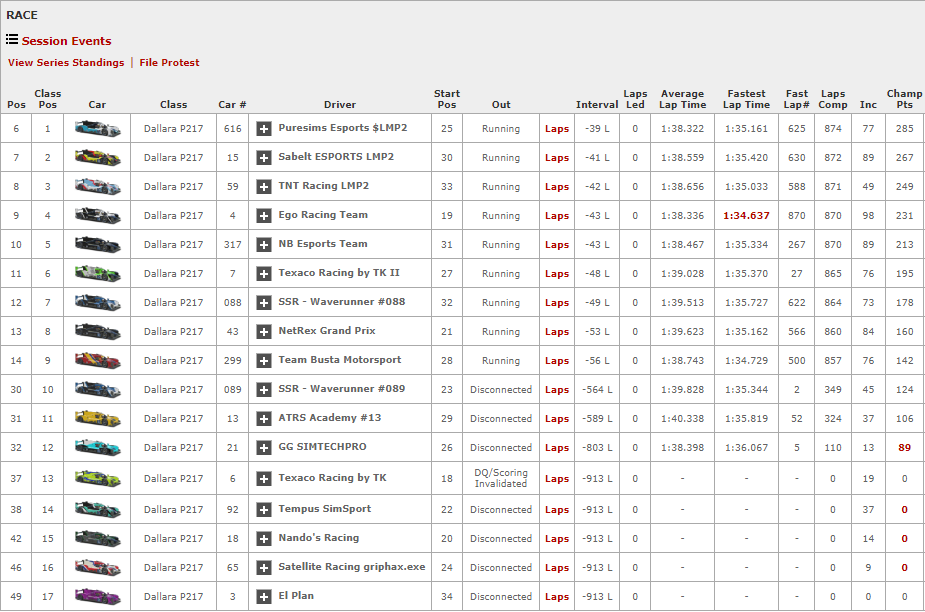
Task: Expand driver row Team Busta Motorsport
Action: point(264,360)
